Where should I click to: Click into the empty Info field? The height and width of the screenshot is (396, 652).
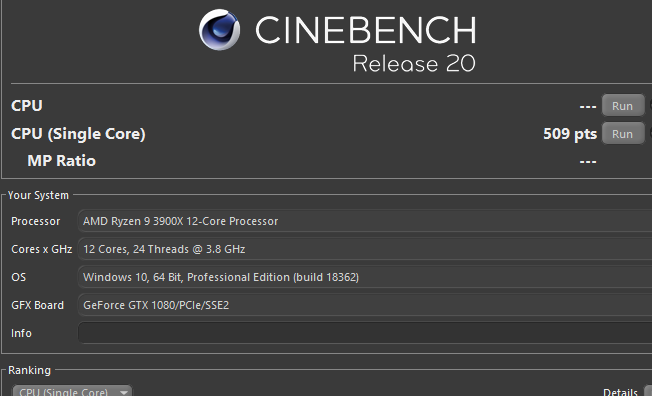[x=365, y=333]
